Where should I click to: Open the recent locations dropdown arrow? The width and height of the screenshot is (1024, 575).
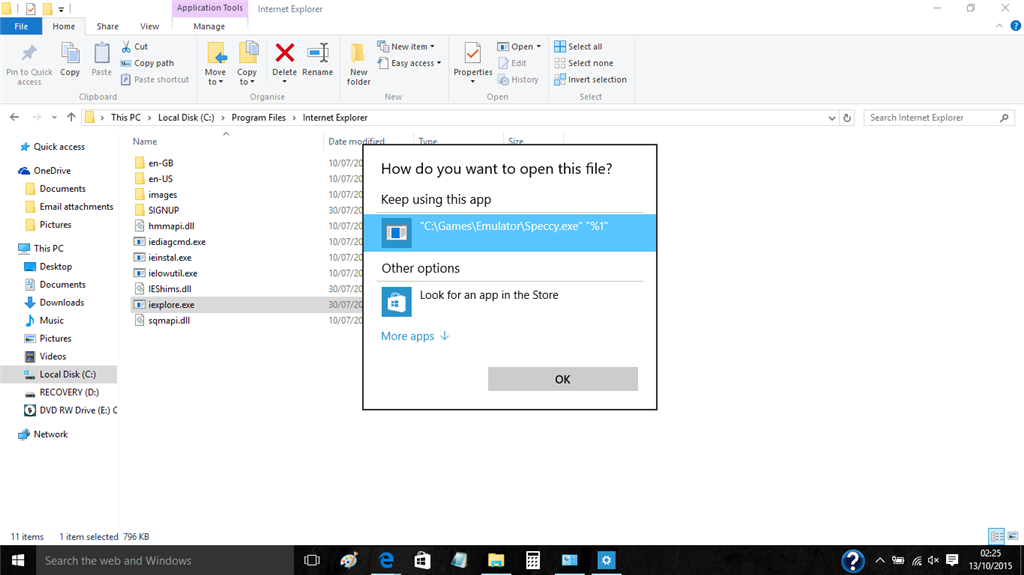point(54,118)
